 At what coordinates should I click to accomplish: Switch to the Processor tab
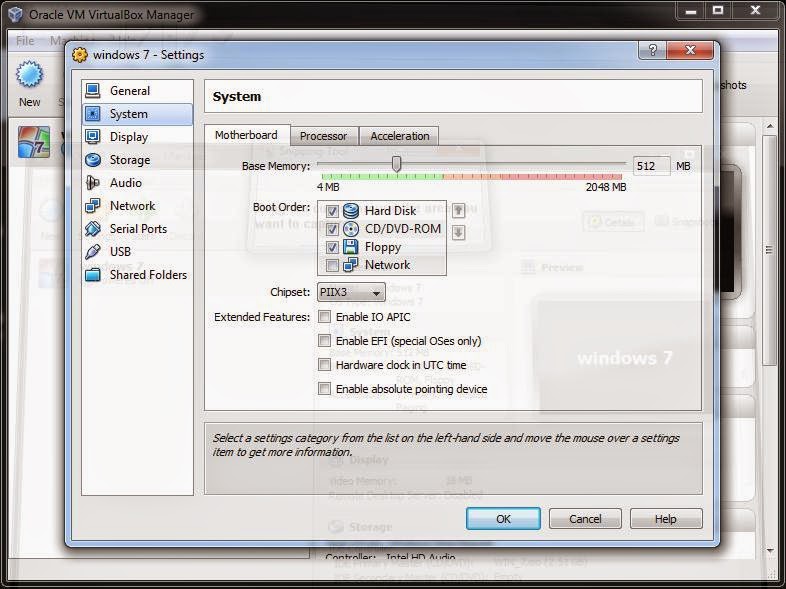[323, 136]
